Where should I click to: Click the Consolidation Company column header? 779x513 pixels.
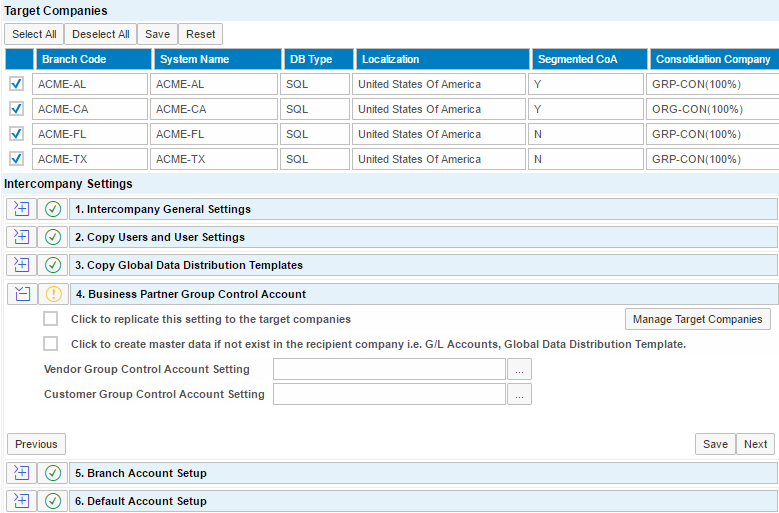point(713,59)
